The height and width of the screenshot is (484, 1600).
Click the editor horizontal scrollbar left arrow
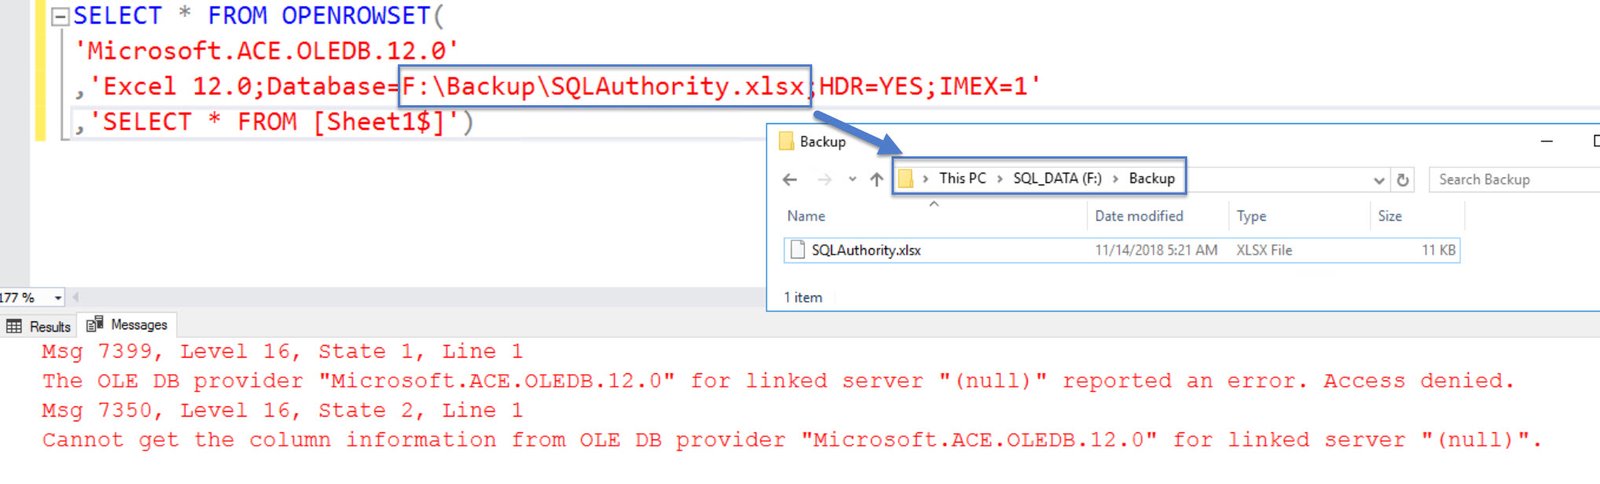click(x=76, y=297)
